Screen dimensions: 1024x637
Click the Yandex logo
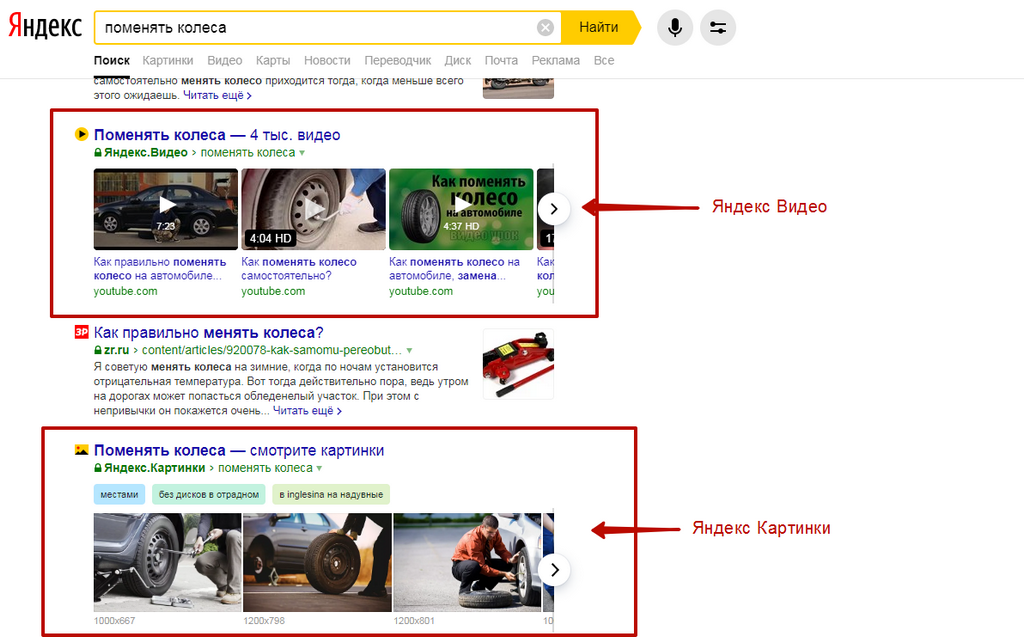(44, 27)
